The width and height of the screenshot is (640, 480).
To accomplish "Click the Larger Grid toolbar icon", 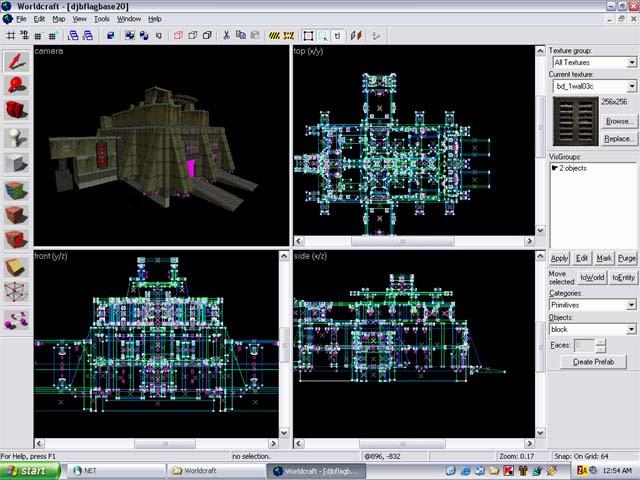I will 52,36.
